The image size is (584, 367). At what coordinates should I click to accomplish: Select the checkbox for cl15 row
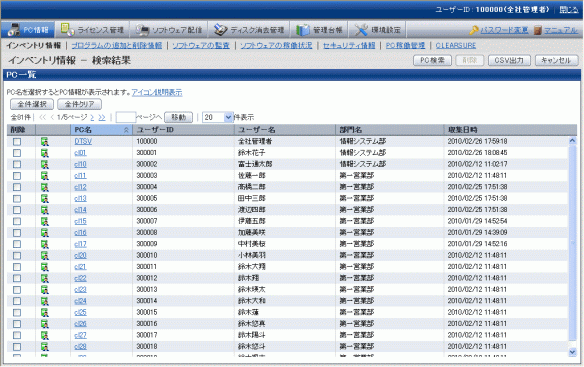[17, 221]
